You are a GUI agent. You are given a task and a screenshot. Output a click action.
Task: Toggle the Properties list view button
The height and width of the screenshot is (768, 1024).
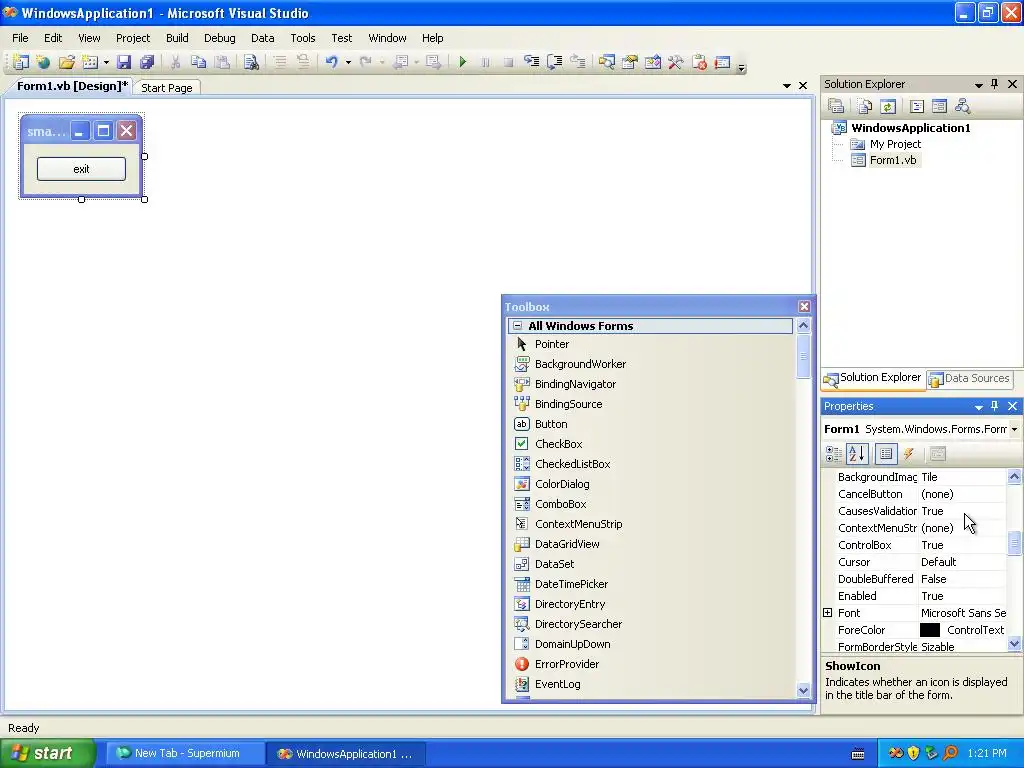(x=886, y=453)
